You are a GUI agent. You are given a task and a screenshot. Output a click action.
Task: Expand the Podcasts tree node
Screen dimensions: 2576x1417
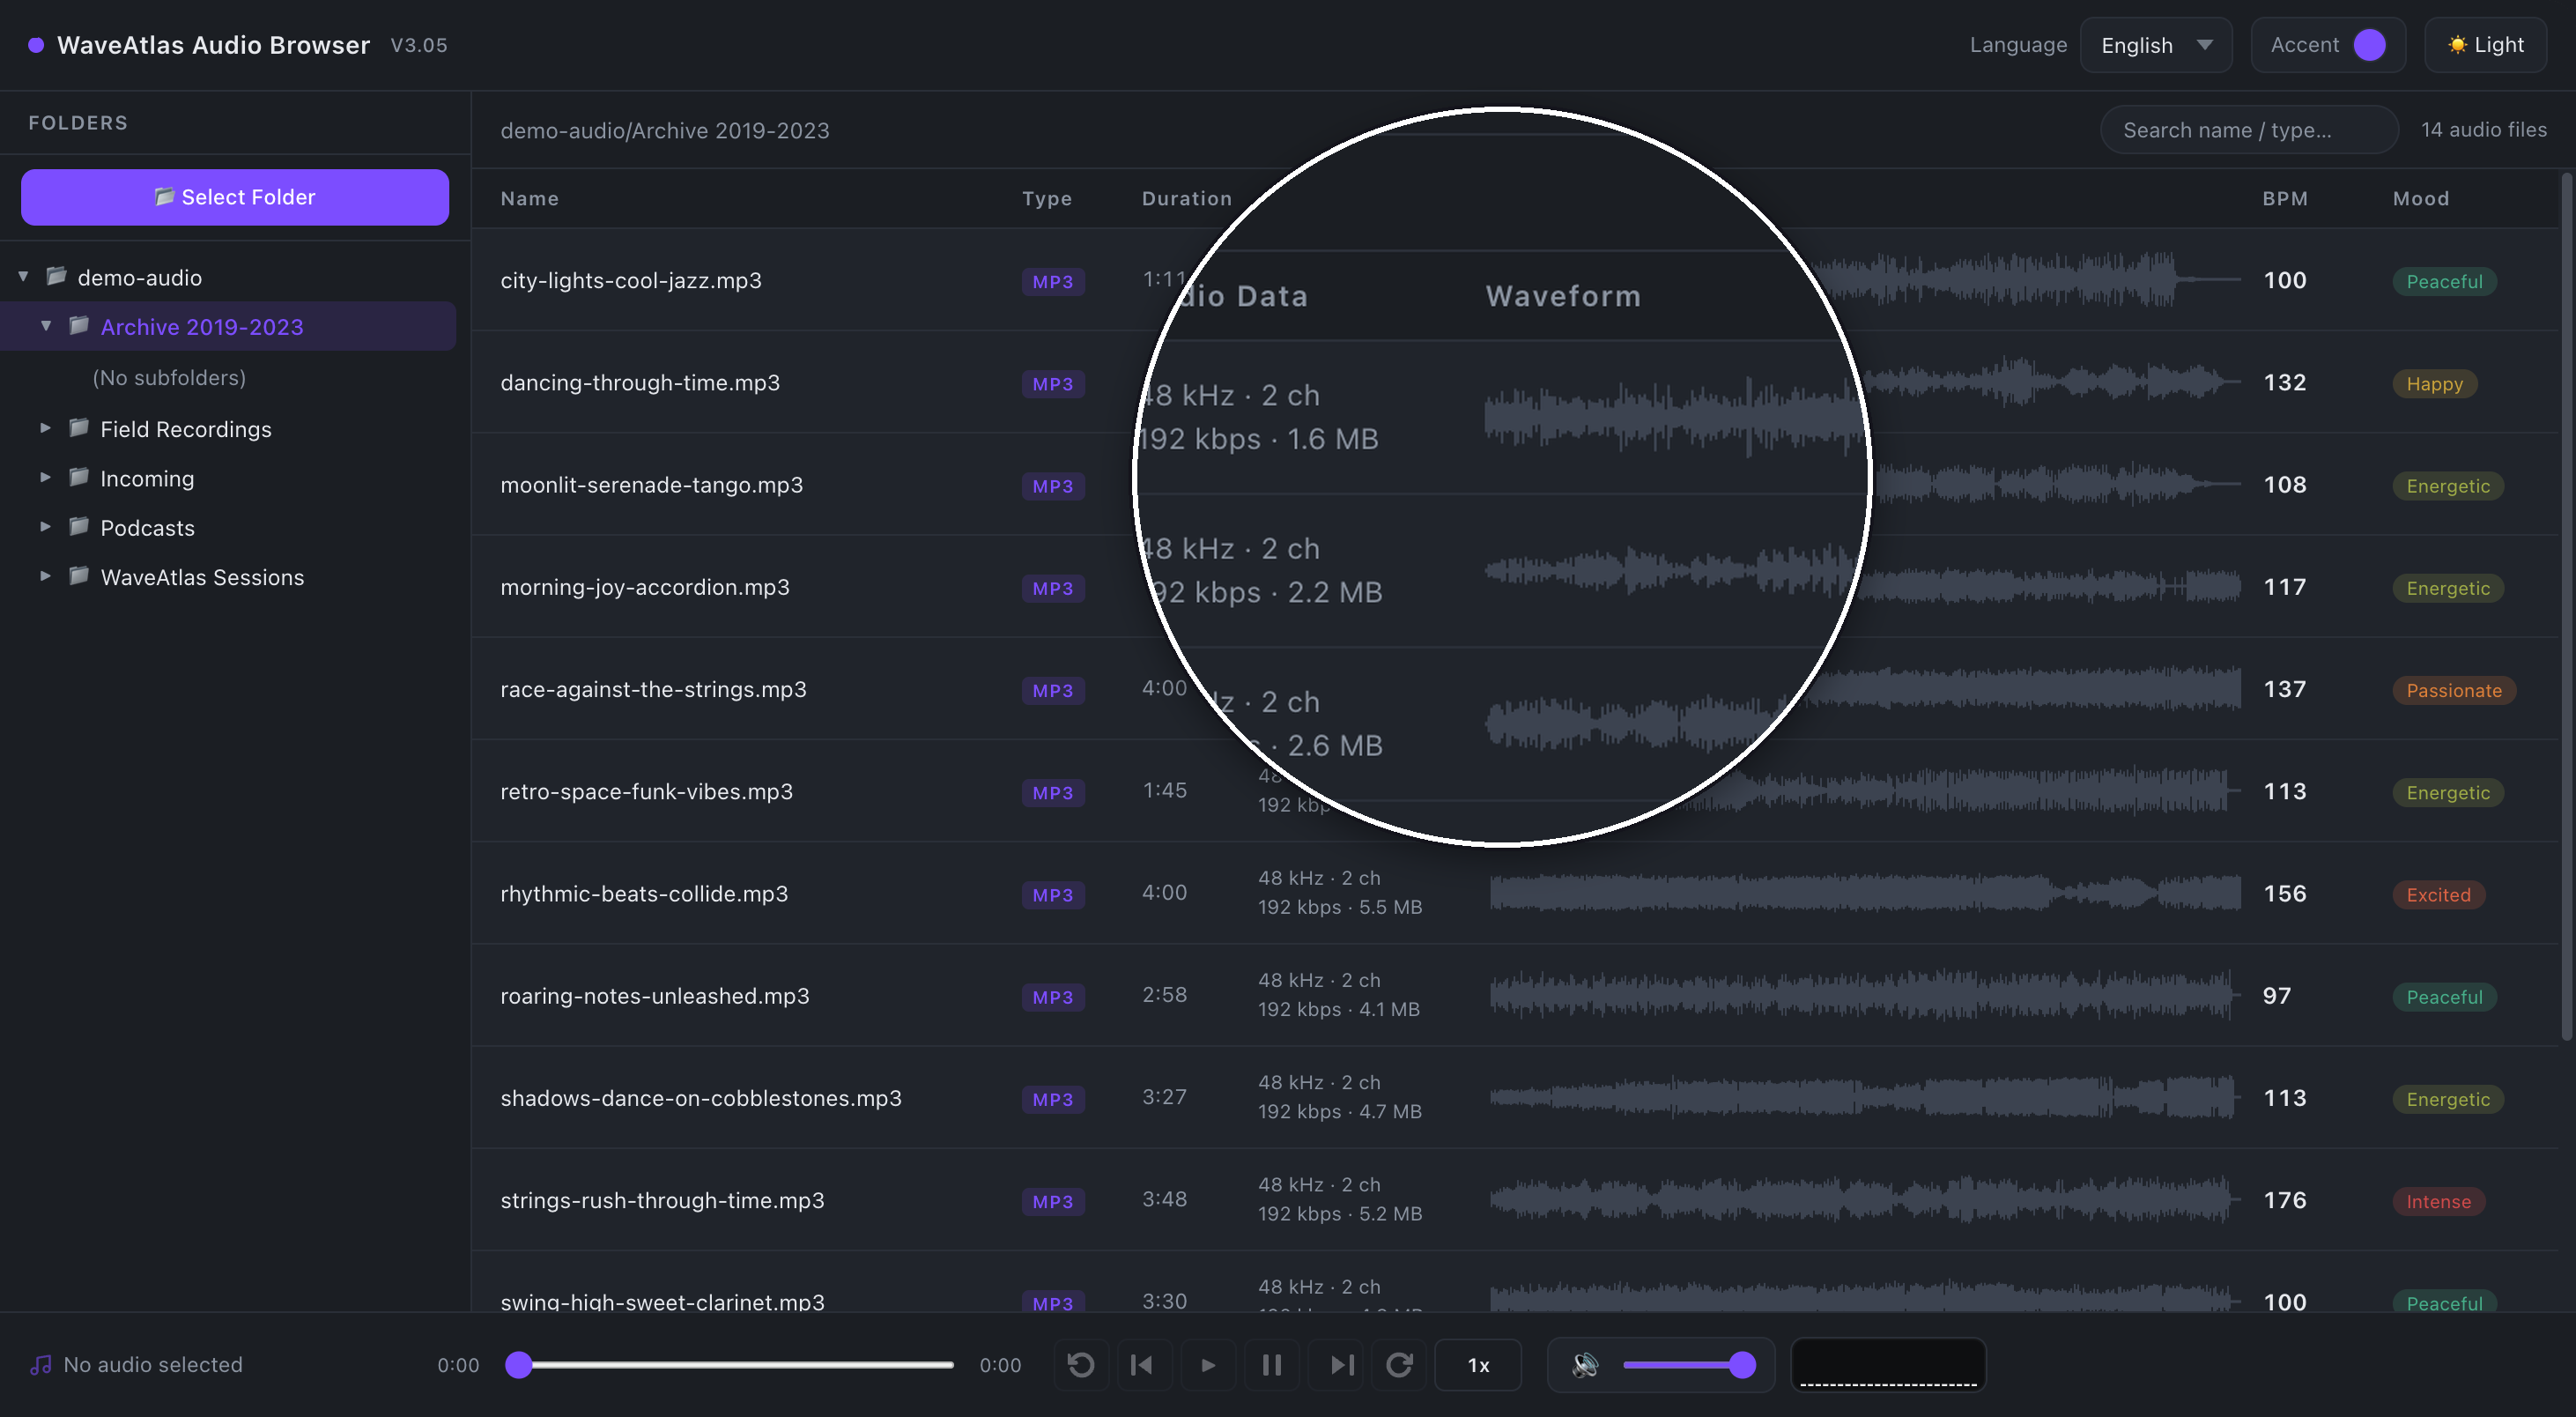coord(46,527)
